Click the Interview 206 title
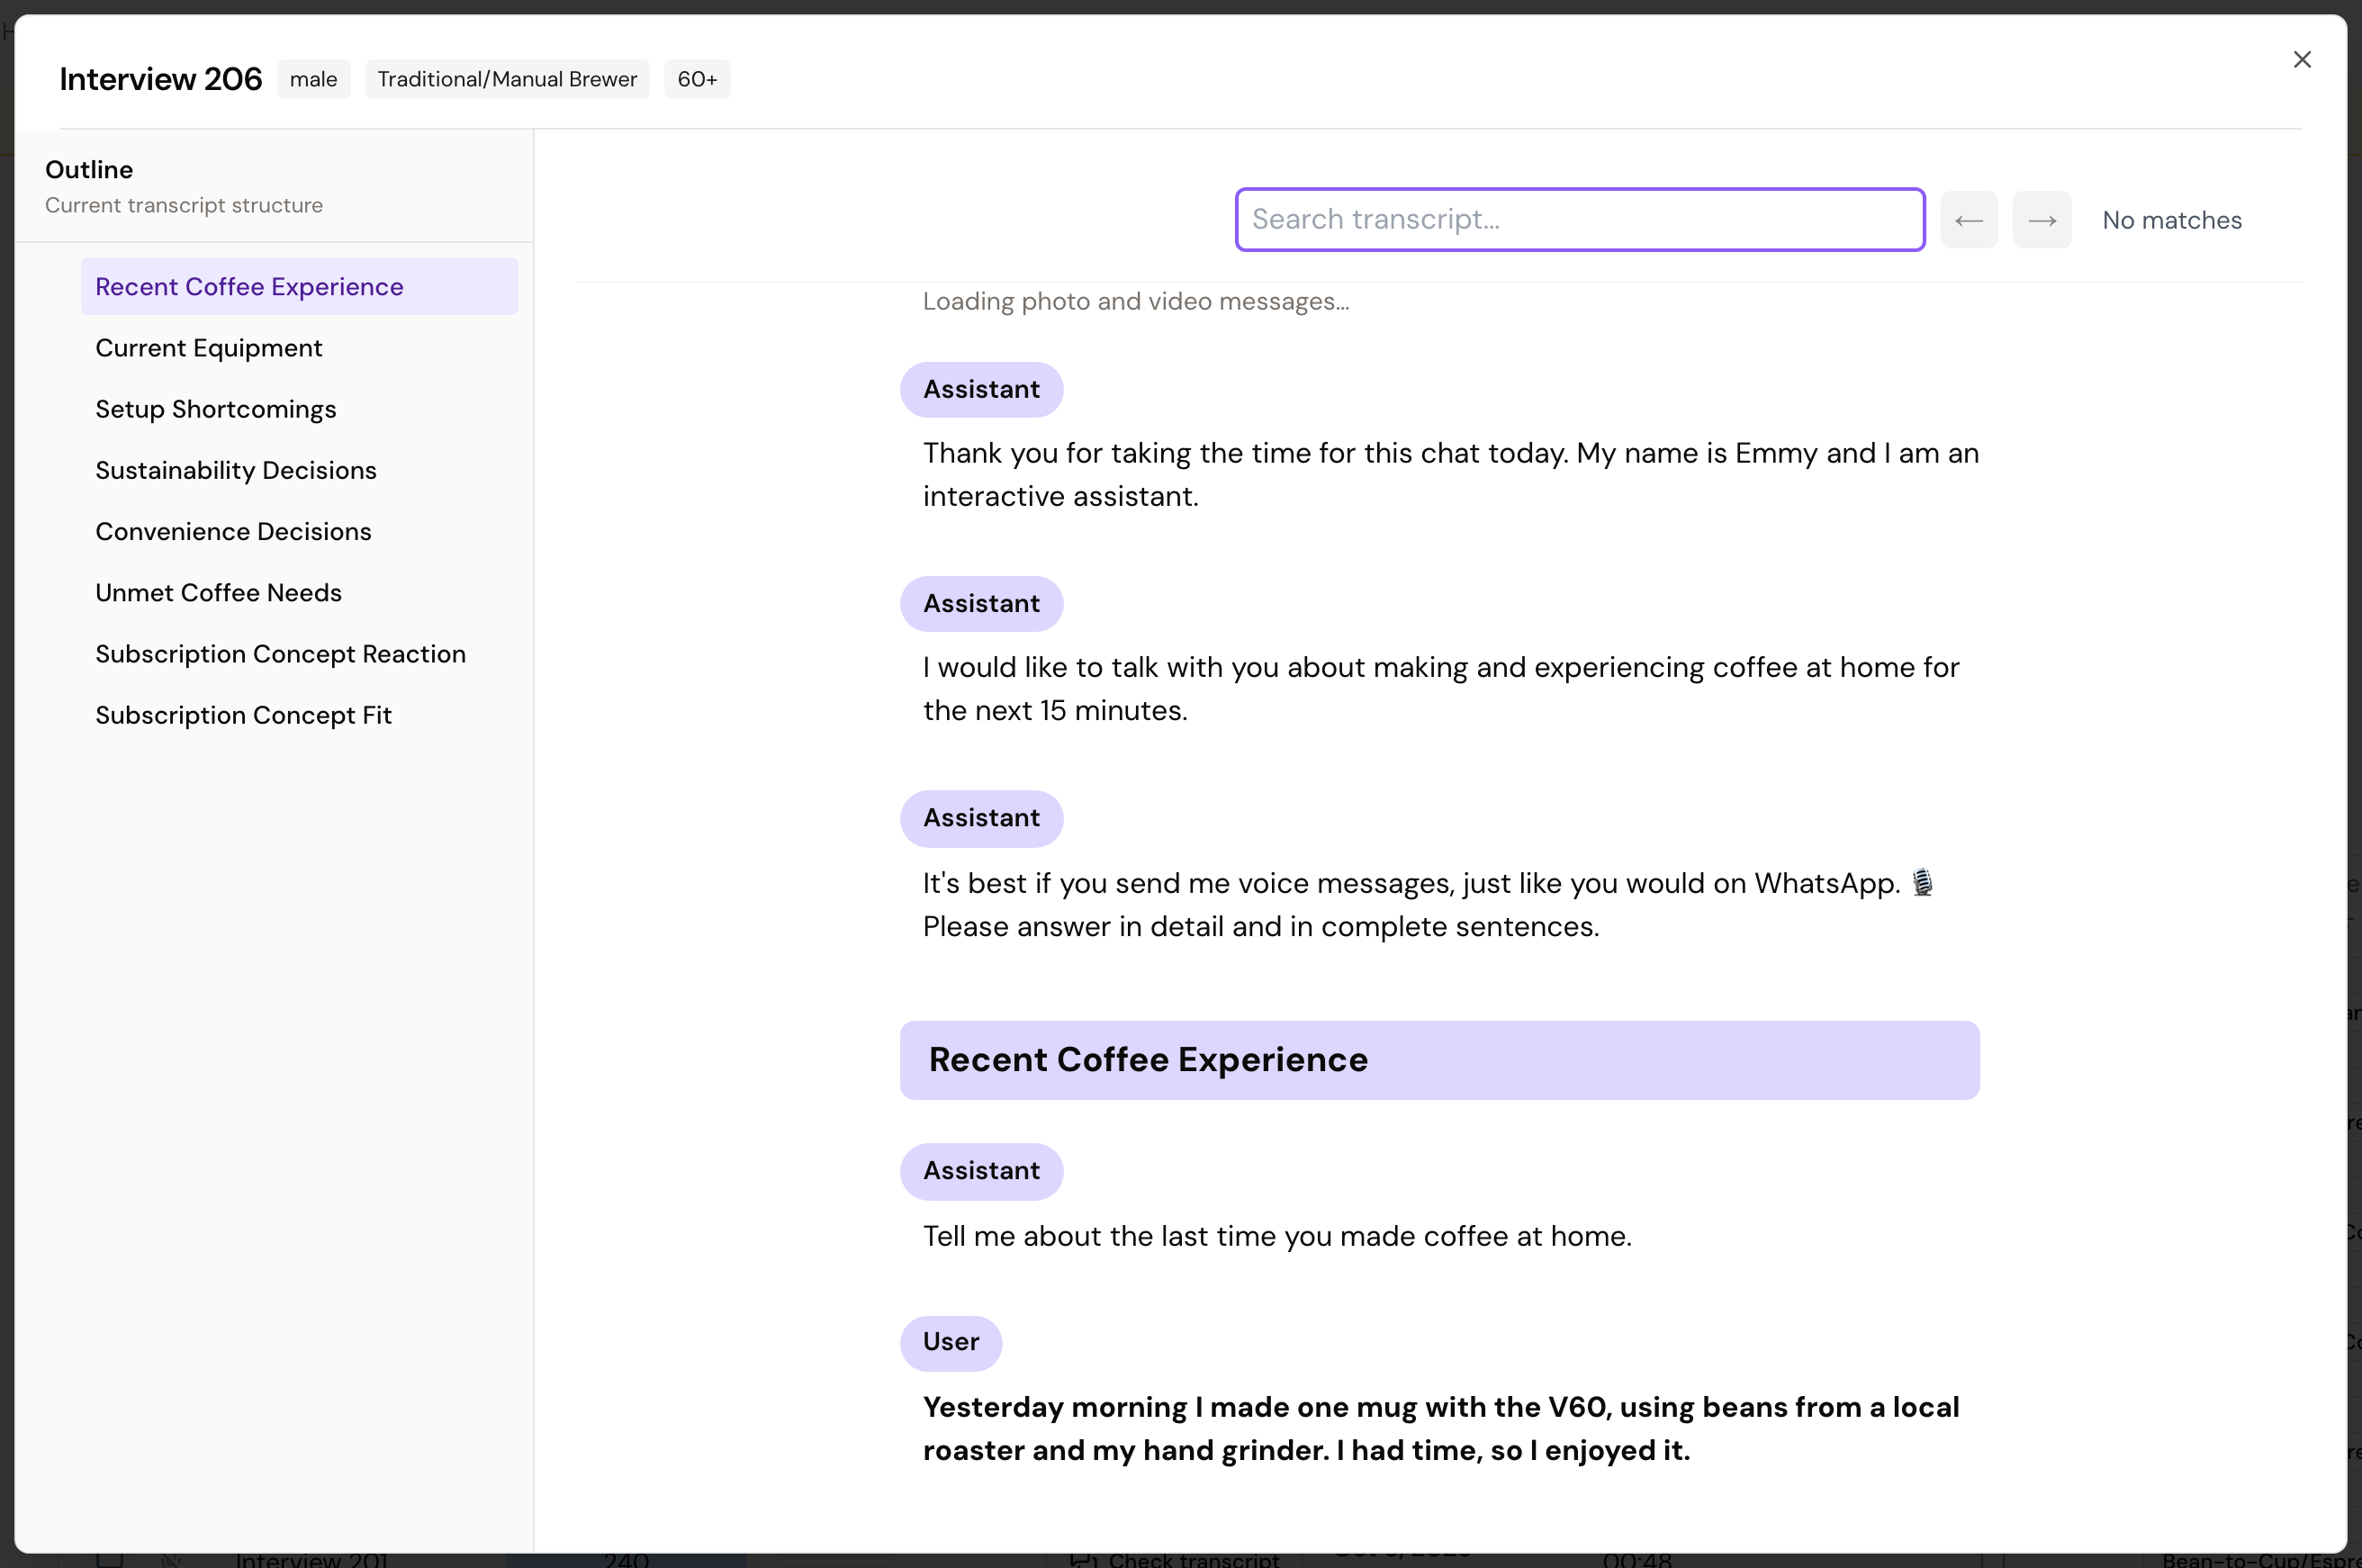Screen dimensions: 2362x1568 tap(160, 79)
